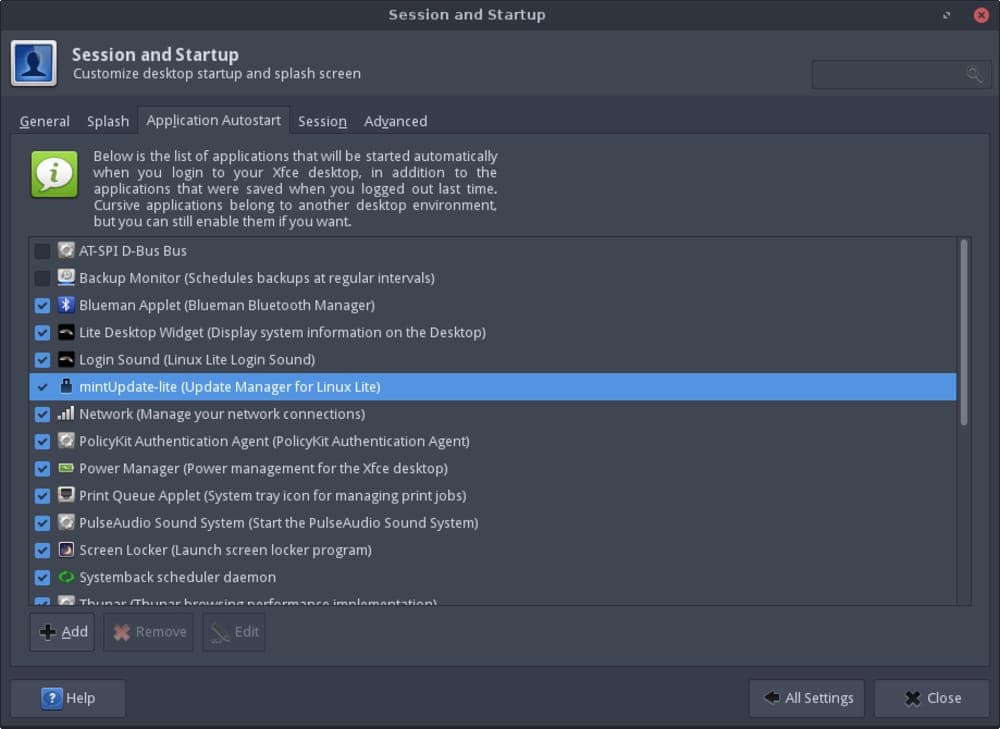The width and height of the screenshot is (1000, 729).
Task: Select "Screen Locker (Launch screen locker program)"
Action: tap(225, 550)
